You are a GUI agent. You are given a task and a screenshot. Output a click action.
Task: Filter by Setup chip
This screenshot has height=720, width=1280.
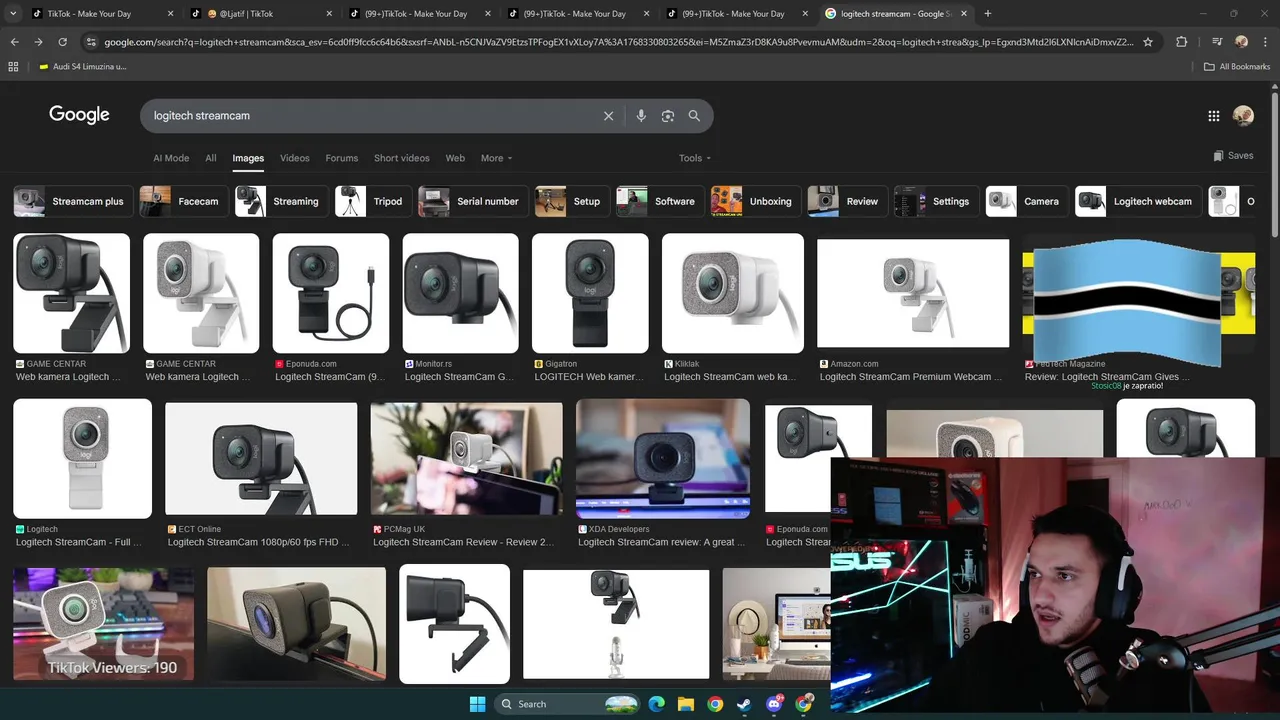click(570, 201)
